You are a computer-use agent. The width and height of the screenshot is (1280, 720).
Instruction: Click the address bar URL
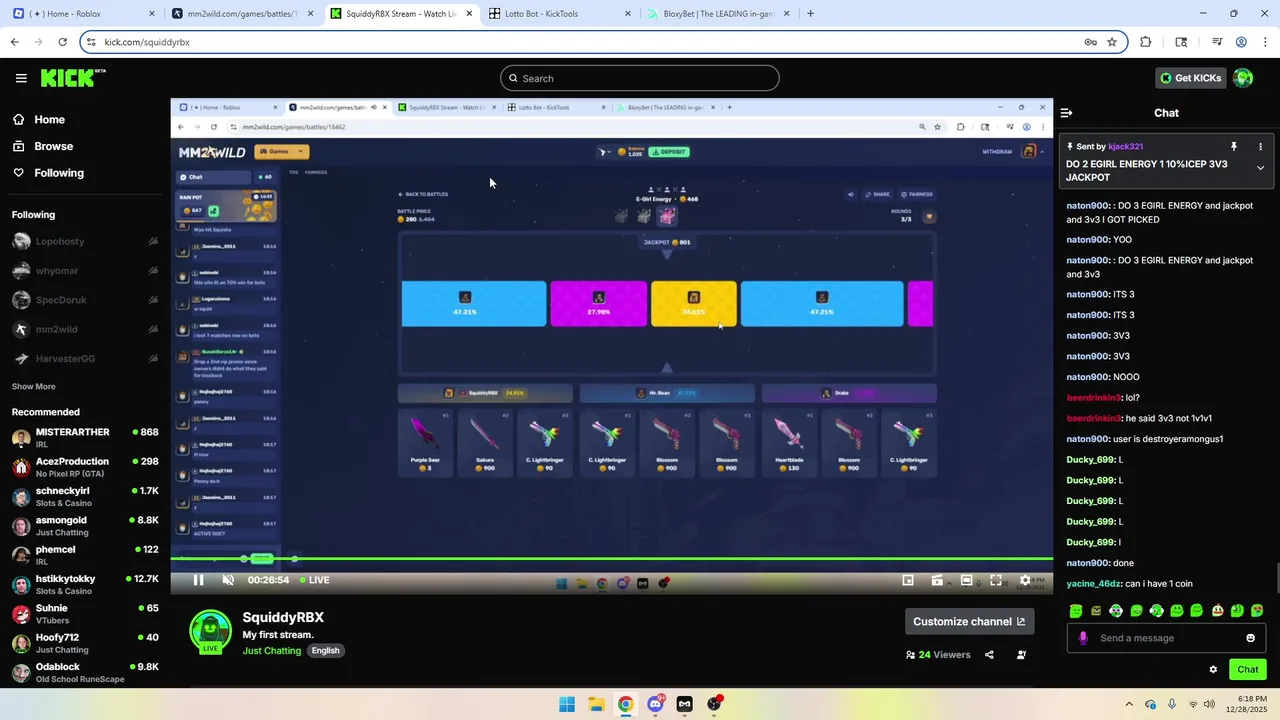tap(146, 42)
